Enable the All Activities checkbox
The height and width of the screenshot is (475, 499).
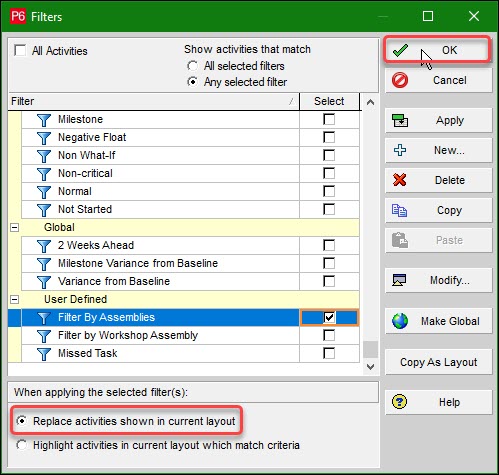click(x=20, y=51)
